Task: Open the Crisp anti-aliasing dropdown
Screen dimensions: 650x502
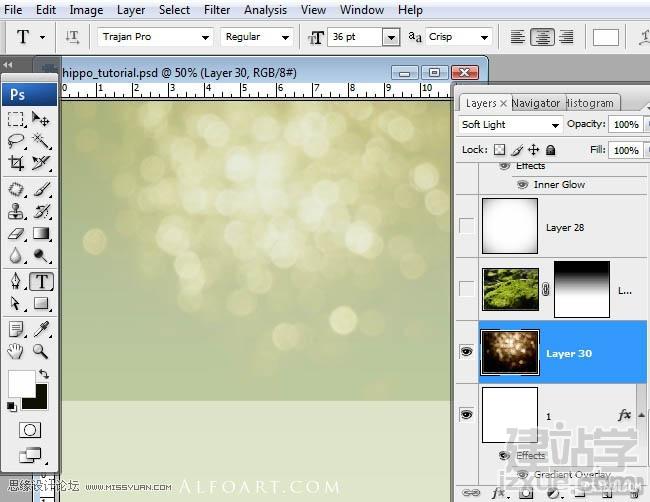Action: click(x=484, y=37)
